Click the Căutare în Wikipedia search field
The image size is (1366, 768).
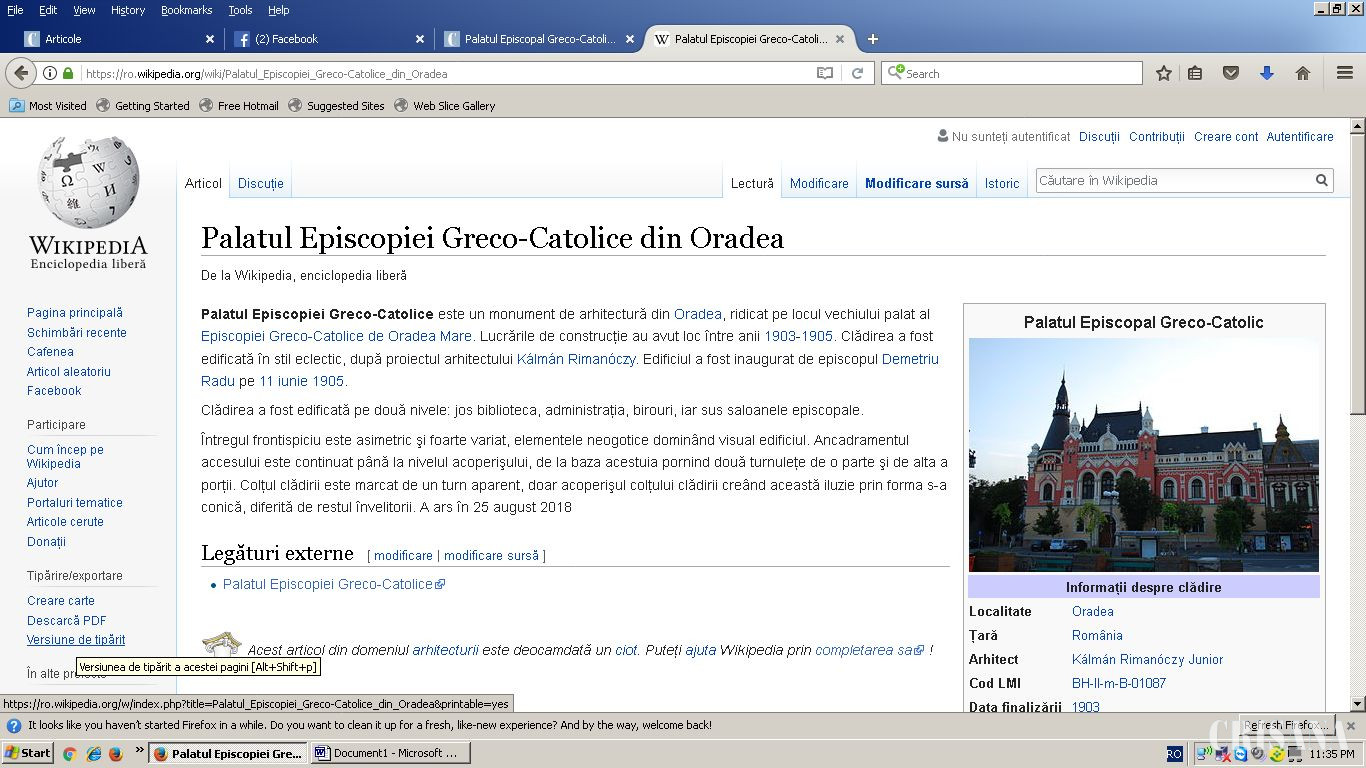[1174, 180]
